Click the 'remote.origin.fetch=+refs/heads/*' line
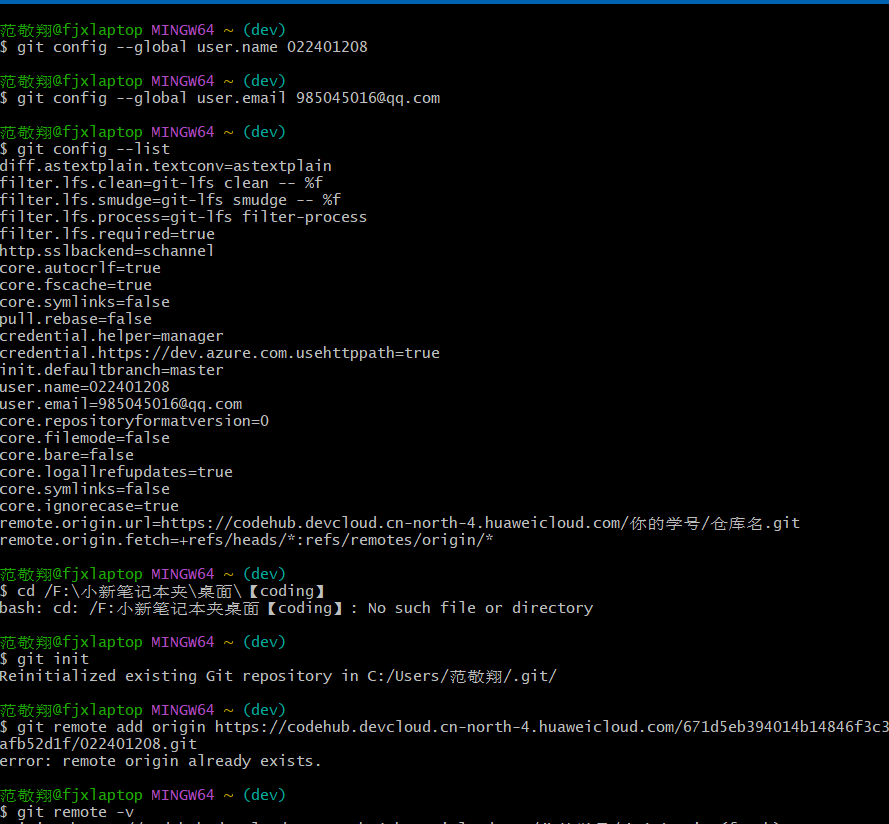The width and height of the screenshot is (889, 824). (247, 540)
